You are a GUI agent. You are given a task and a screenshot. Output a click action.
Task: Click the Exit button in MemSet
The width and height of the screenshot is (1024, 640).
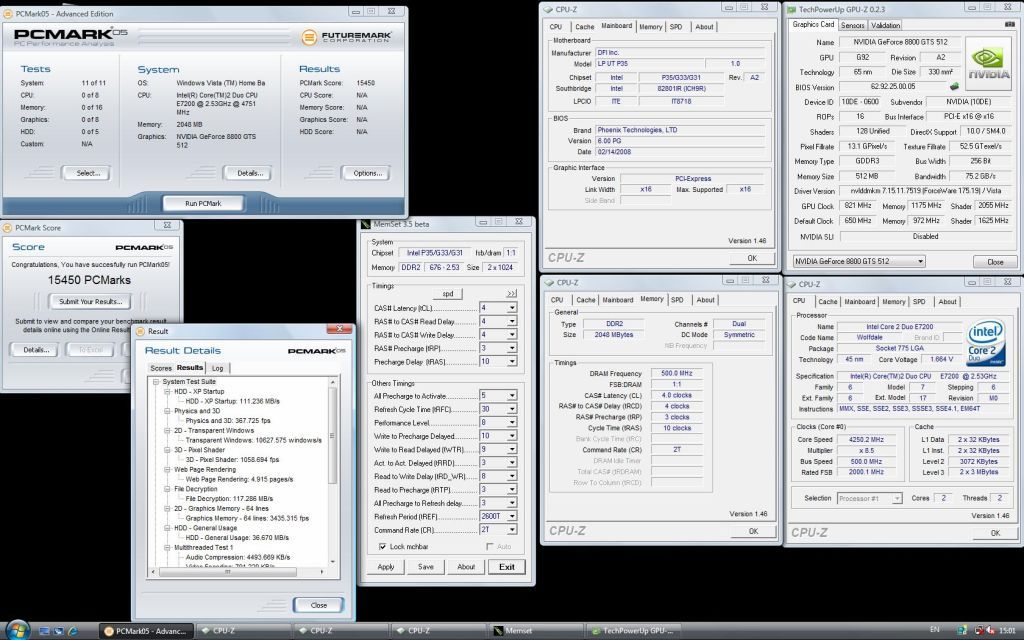pyautogui.click(x=507, y=567)
